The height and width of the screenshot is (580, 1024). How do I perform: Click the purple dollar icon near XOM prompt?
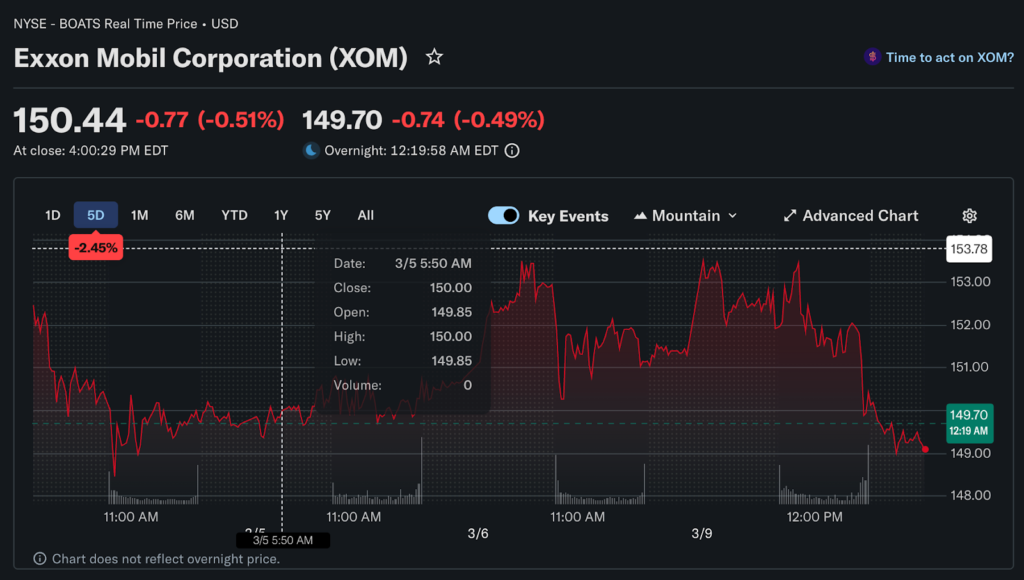pyautogui.click(x=872, y=57)
